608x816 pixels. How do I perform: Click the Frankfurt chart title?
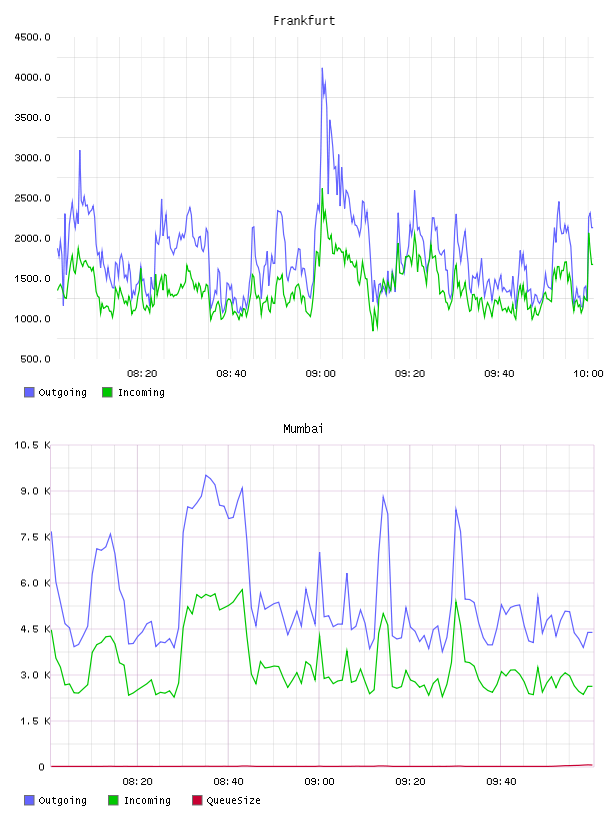pos(304,21)
